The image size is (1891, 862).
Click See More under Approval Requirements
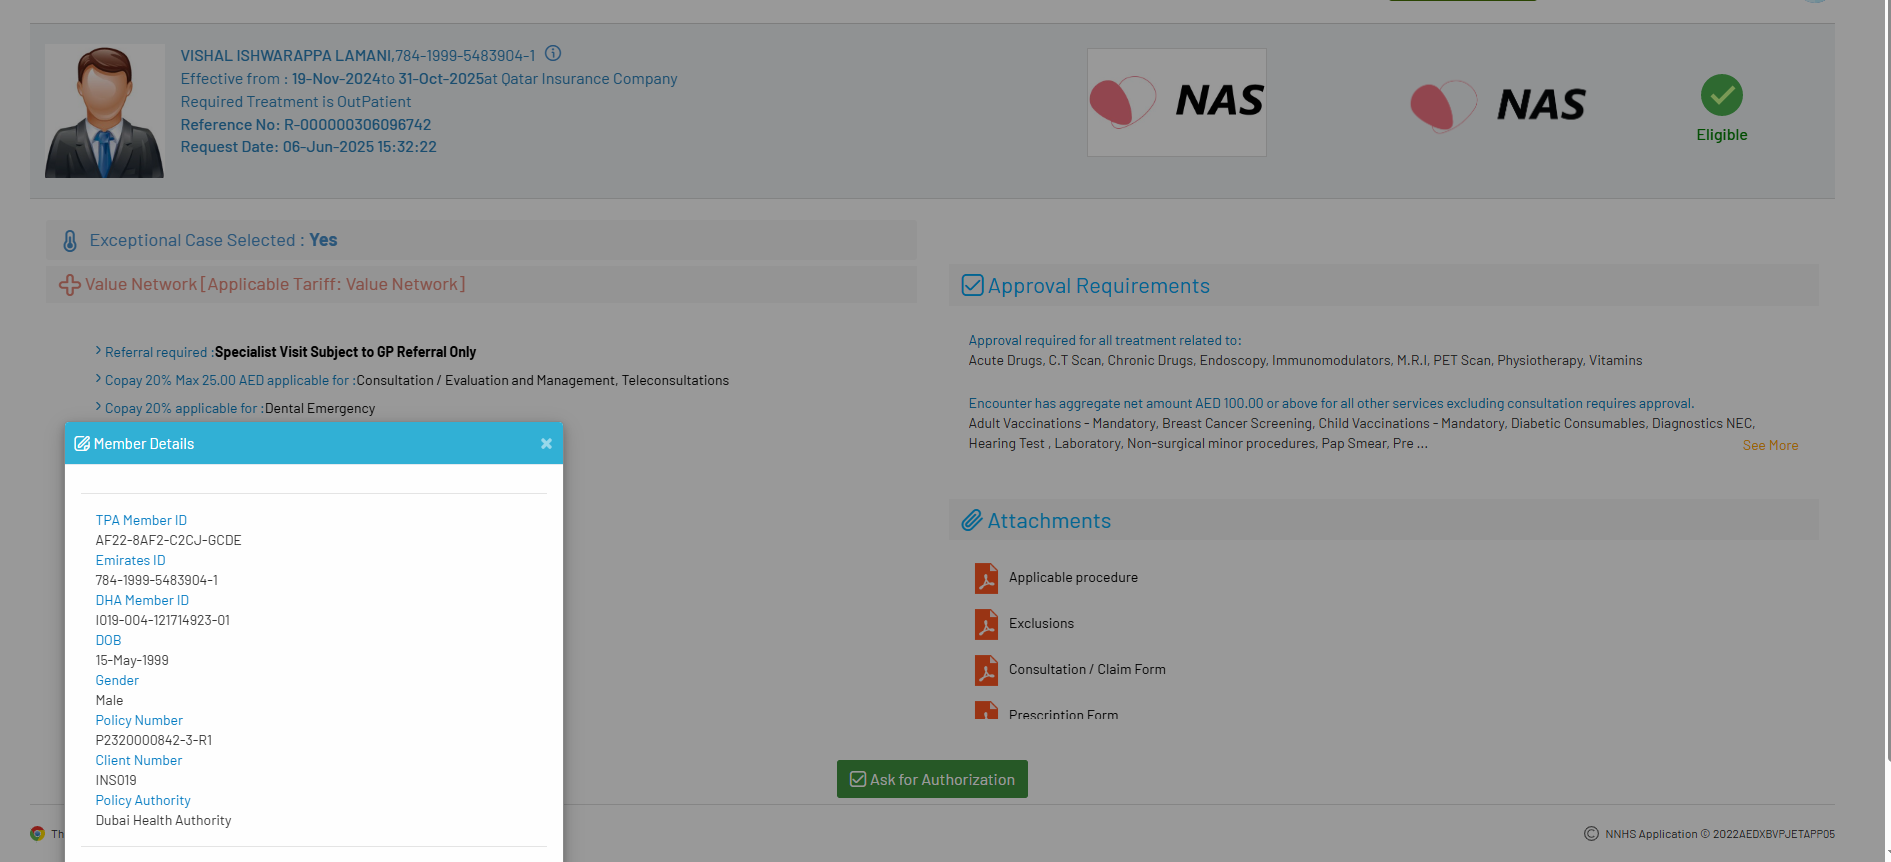coord(1770,446)
